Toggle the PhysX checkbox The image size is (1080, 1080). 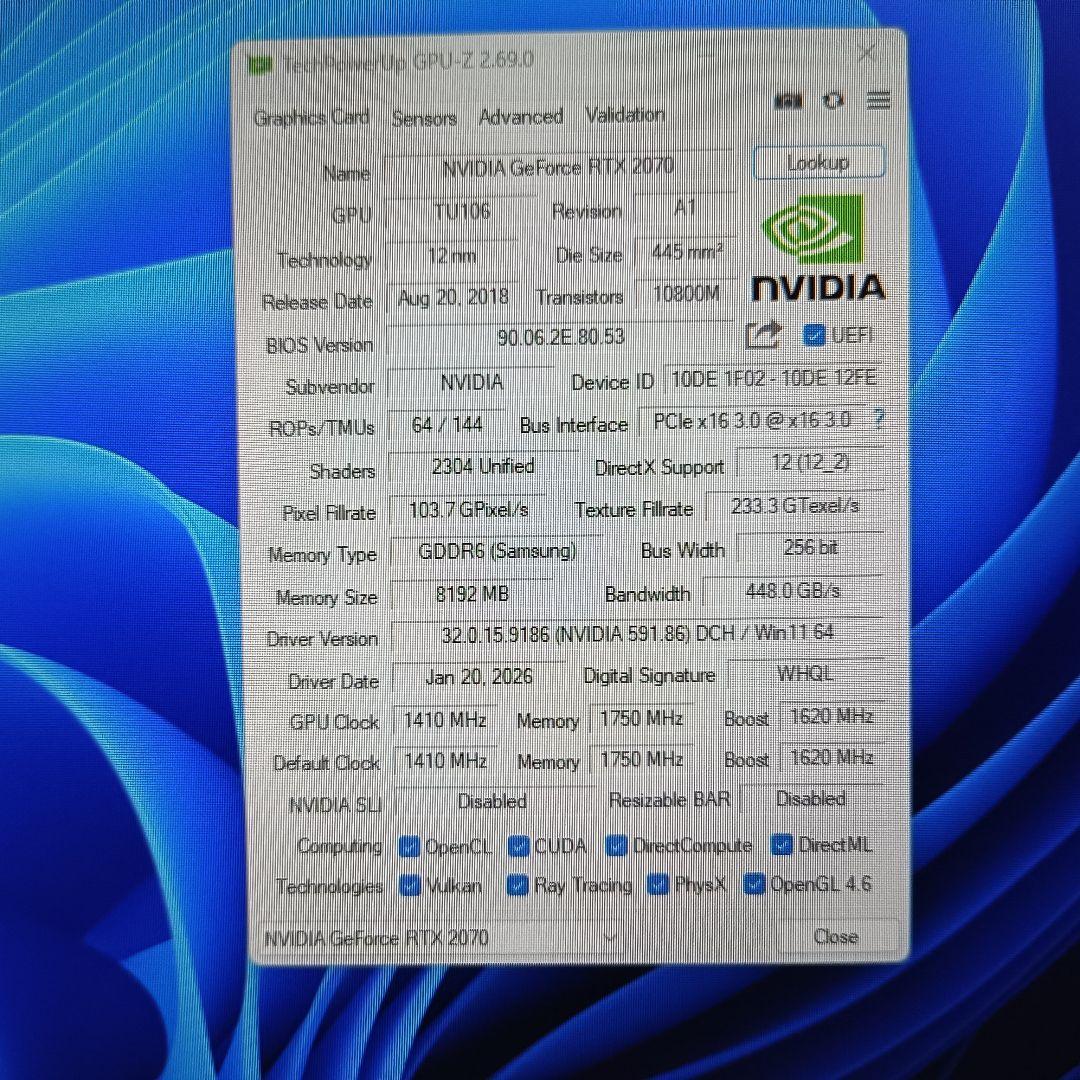coord(658,884)
